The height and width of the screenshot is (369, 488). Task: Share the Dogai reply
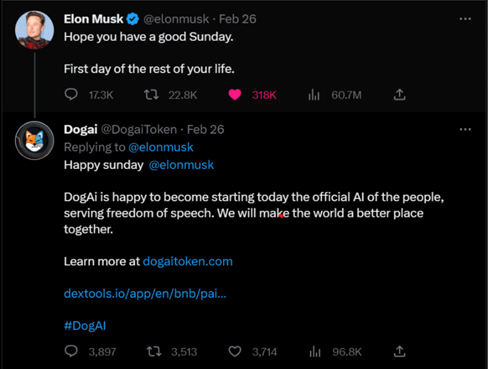(399, 351)
